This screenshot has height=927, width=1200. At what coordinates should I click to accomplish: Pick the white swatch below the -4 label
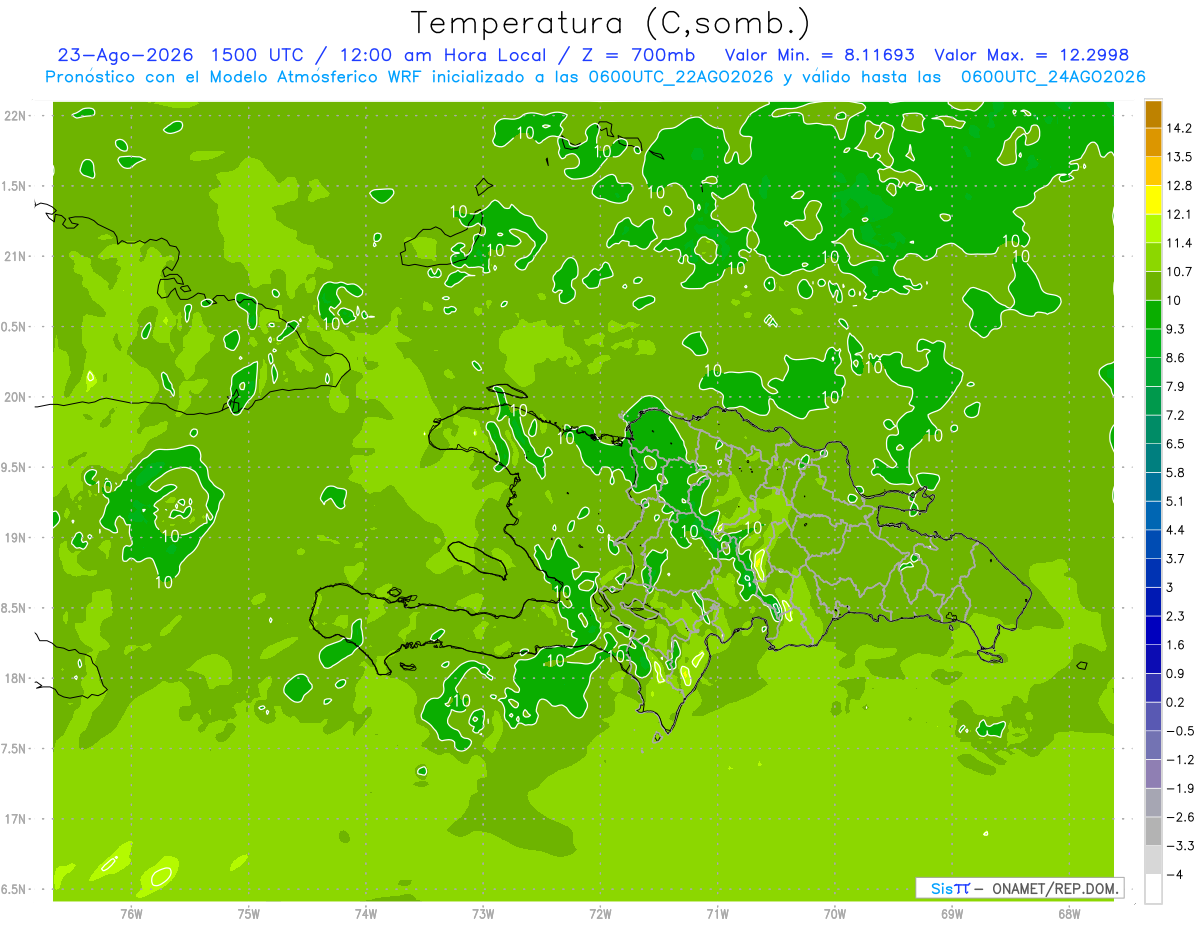coord(1153,888)
